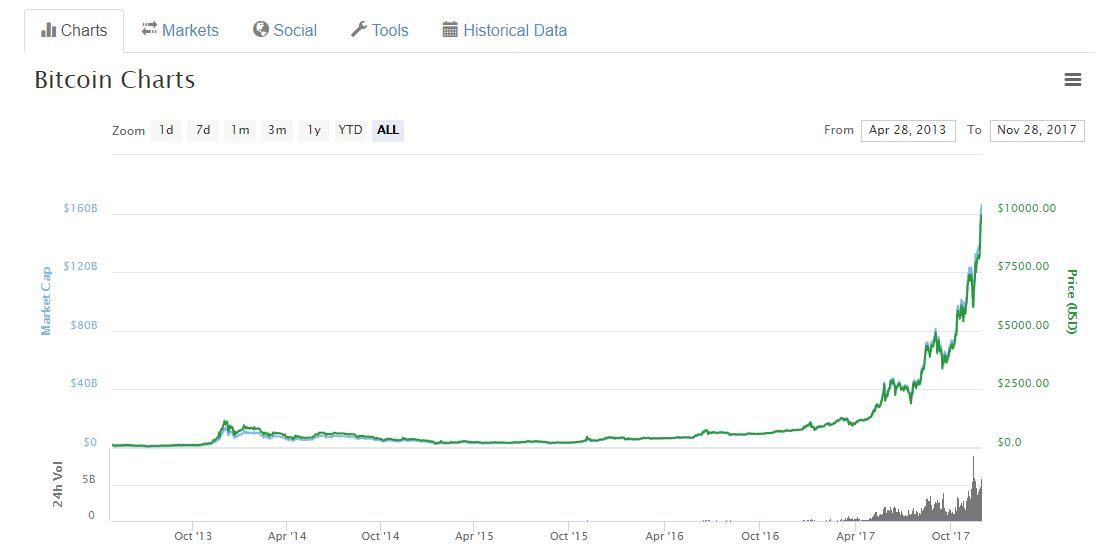Click the Apr '14 axis label

click(287, 536)
